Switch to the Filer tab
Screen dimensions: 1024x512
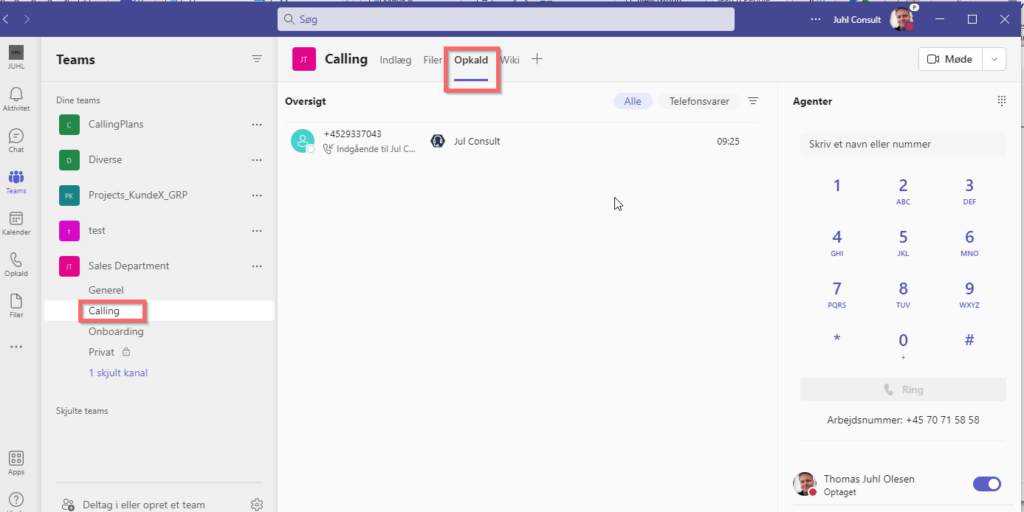point(432,60)
